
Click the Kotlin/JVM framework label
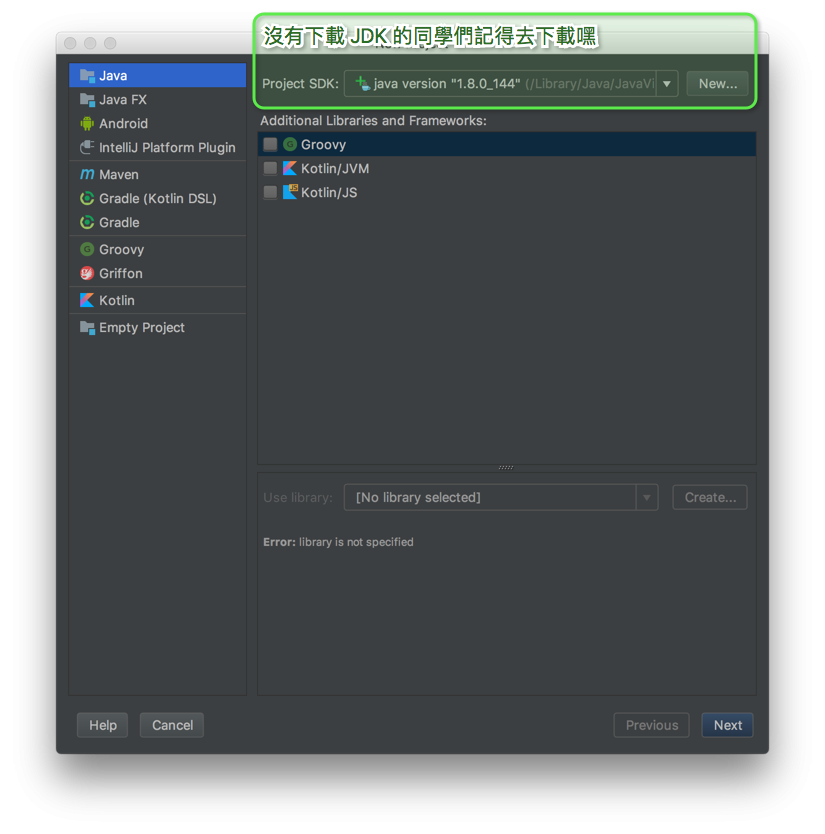coord(335,169)
